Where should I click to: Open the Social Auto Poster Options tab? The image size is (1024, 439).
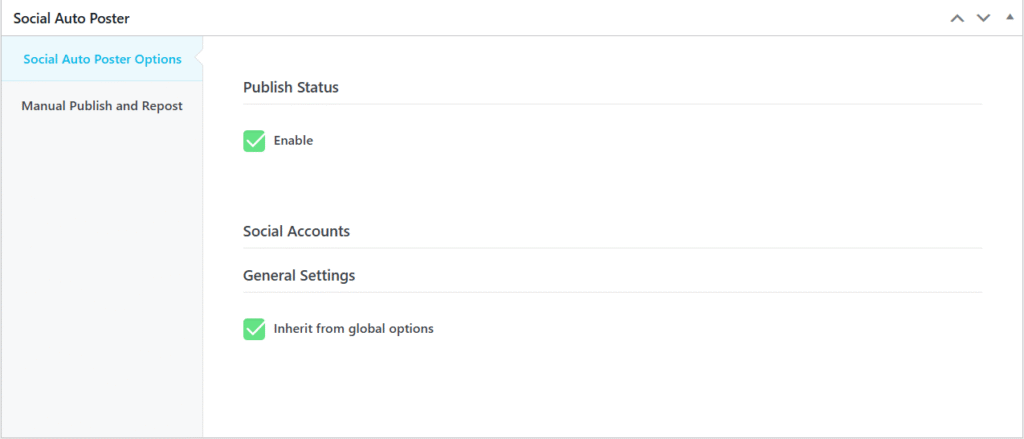point(102,59)
